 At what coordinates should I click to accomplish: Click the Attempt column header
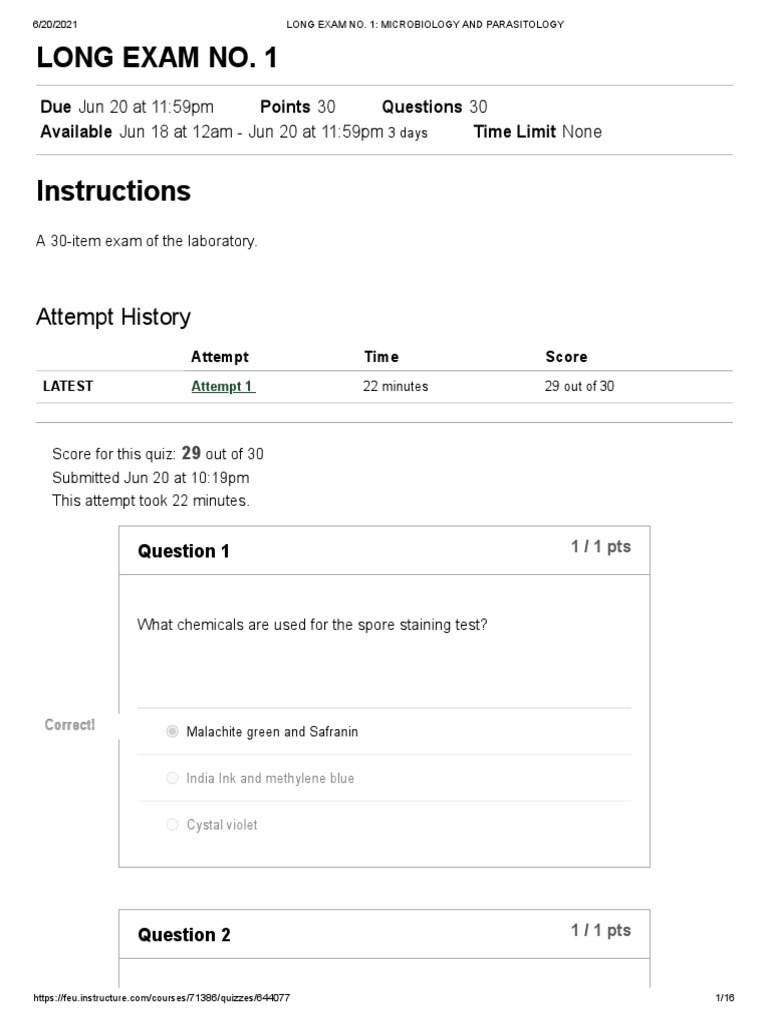click(219, 357)
